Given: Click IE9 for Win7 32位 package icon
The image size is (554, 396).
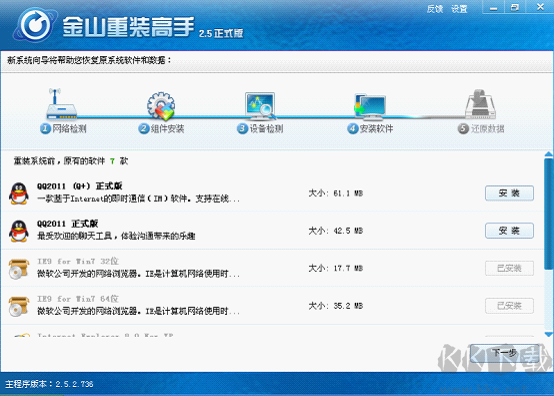Looking at the screenshot, I should [x=19, y=269].
